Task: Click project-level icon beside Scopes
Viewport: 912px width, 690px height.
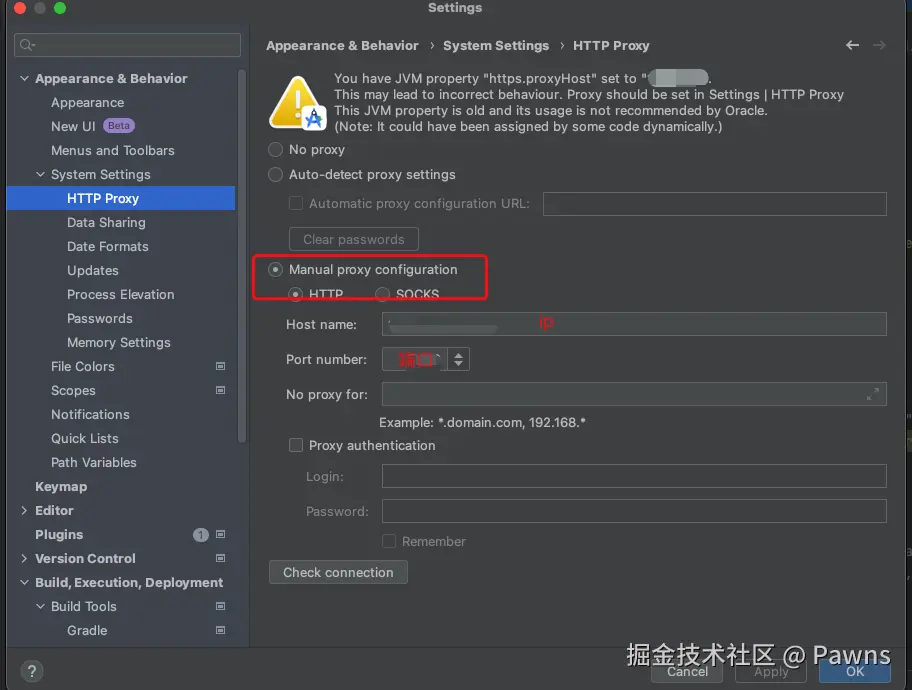Action: [x=220, y=390]
